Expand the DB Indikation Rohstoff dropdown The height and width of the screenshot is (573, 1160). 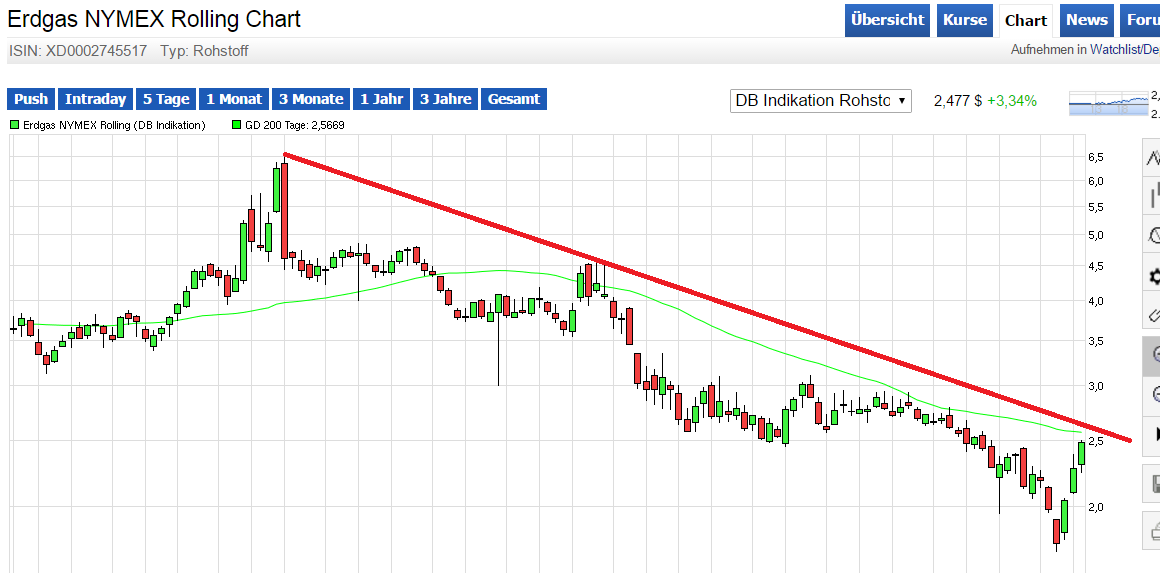(x=820, y=100)
